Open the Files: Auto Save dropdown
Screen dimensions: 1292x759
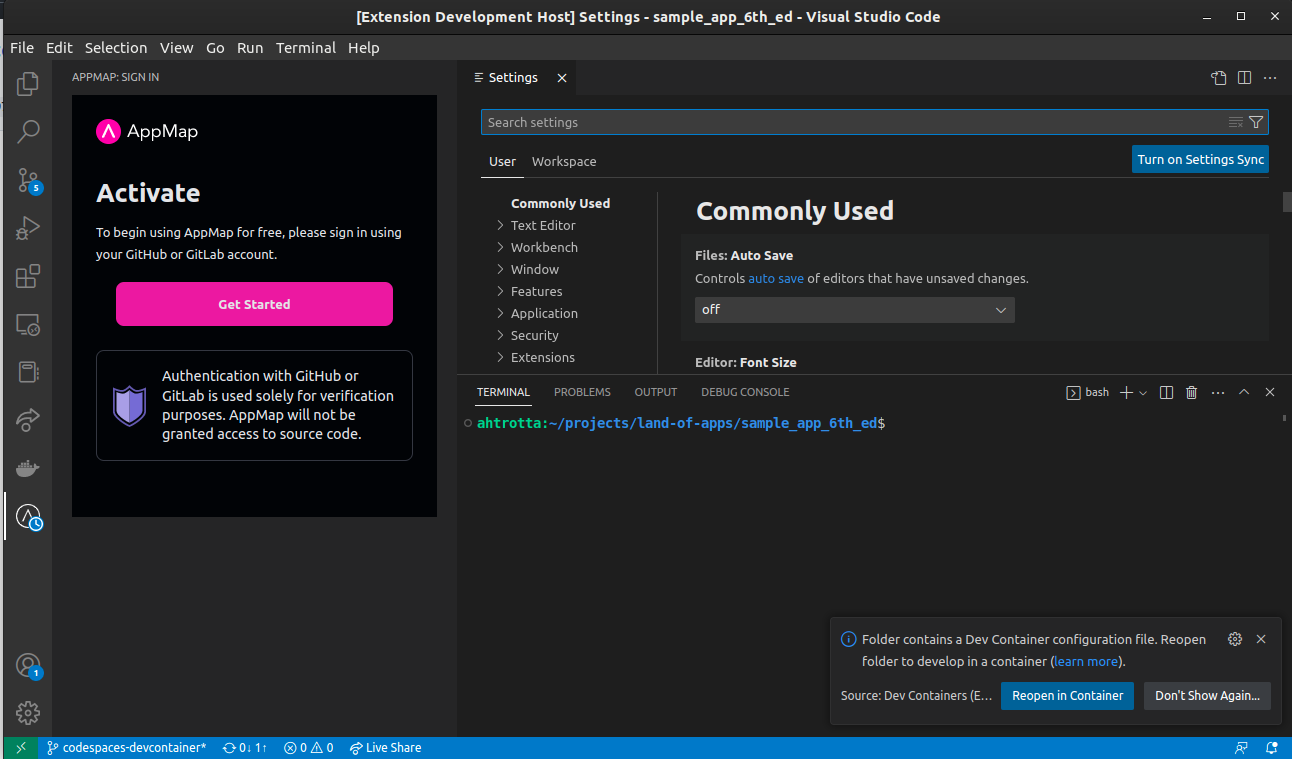coord(854,309)
